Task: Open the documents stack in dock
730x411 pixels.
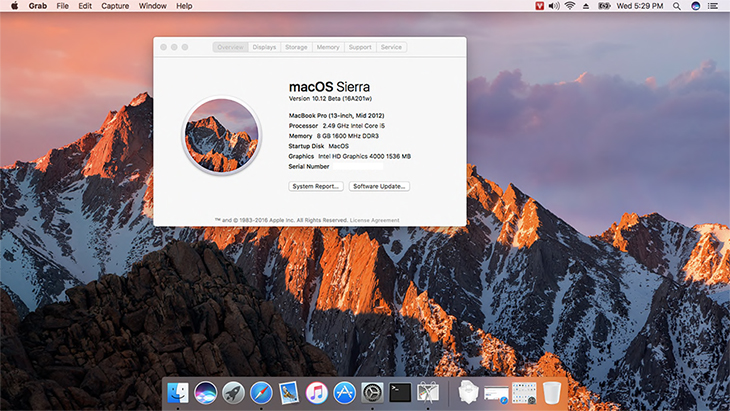Action: (x=468, y=392)
